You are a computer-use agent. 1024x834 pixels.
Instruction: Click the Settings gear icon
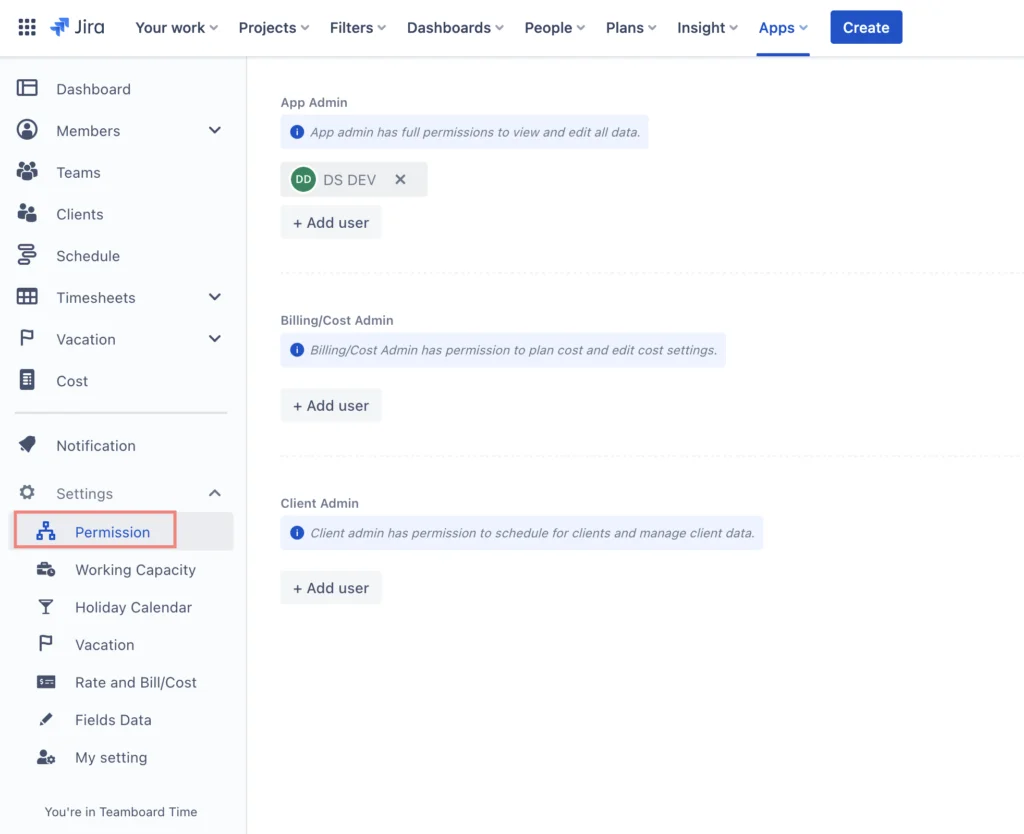27,492
